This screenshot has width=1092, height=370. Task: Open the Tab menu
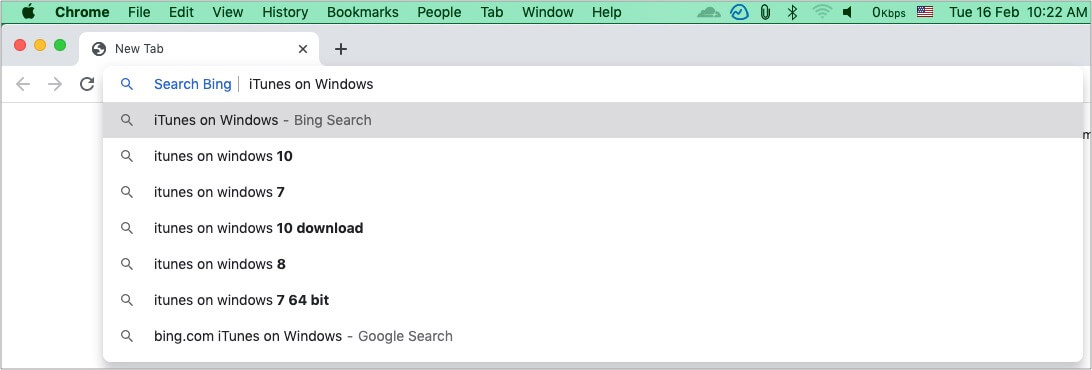pyautogui.click(x=492, y=12)
